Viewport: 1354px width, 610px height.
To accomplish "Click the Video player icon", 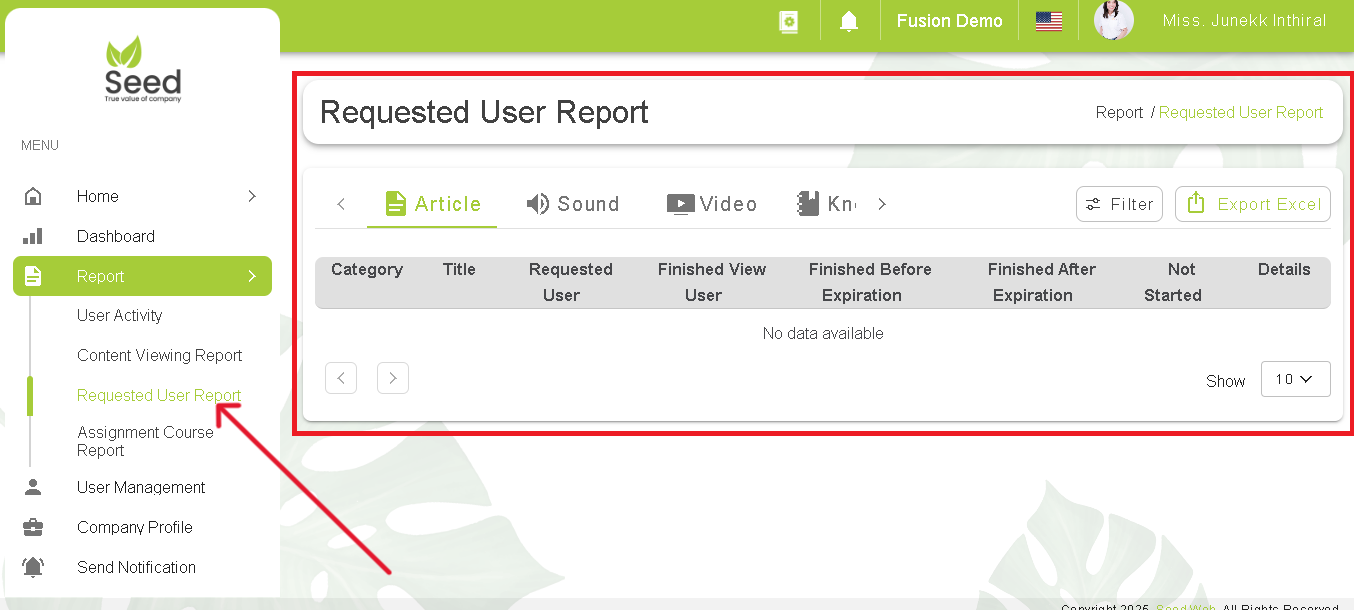I will point(680,203).
